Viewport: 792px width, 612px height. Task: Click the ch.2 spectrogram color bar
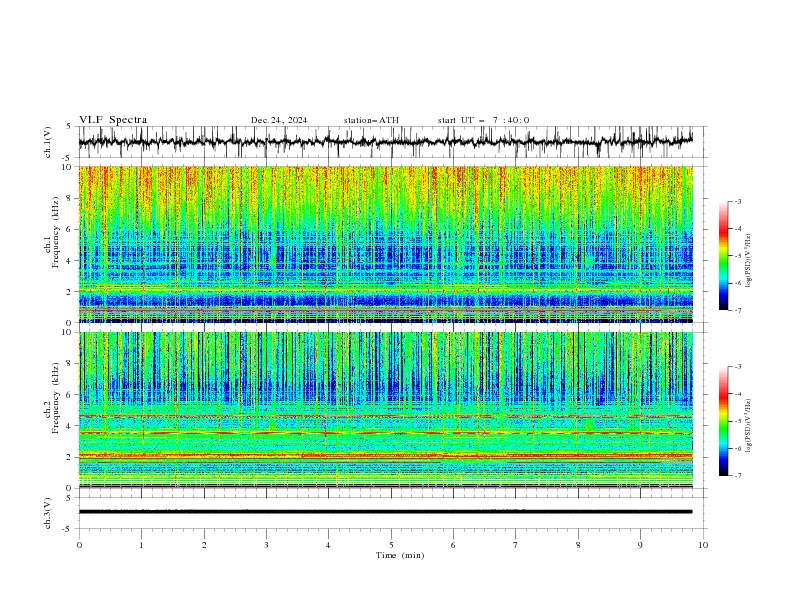click(724, 421)
